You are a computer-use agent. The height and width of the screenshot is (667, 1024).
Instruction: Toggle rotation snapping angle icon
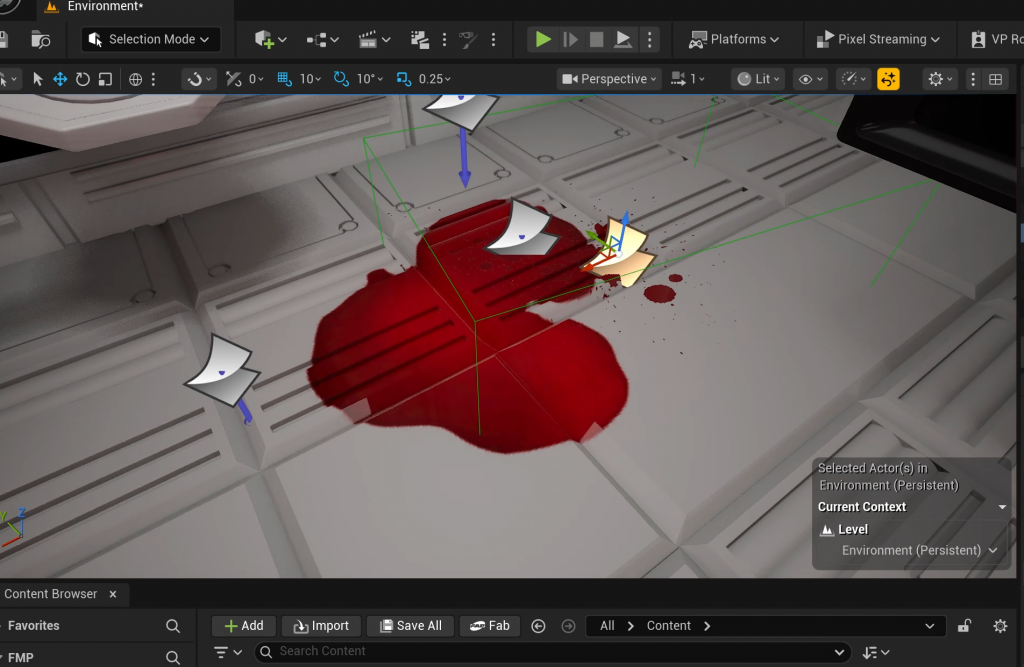pos(342,79)
